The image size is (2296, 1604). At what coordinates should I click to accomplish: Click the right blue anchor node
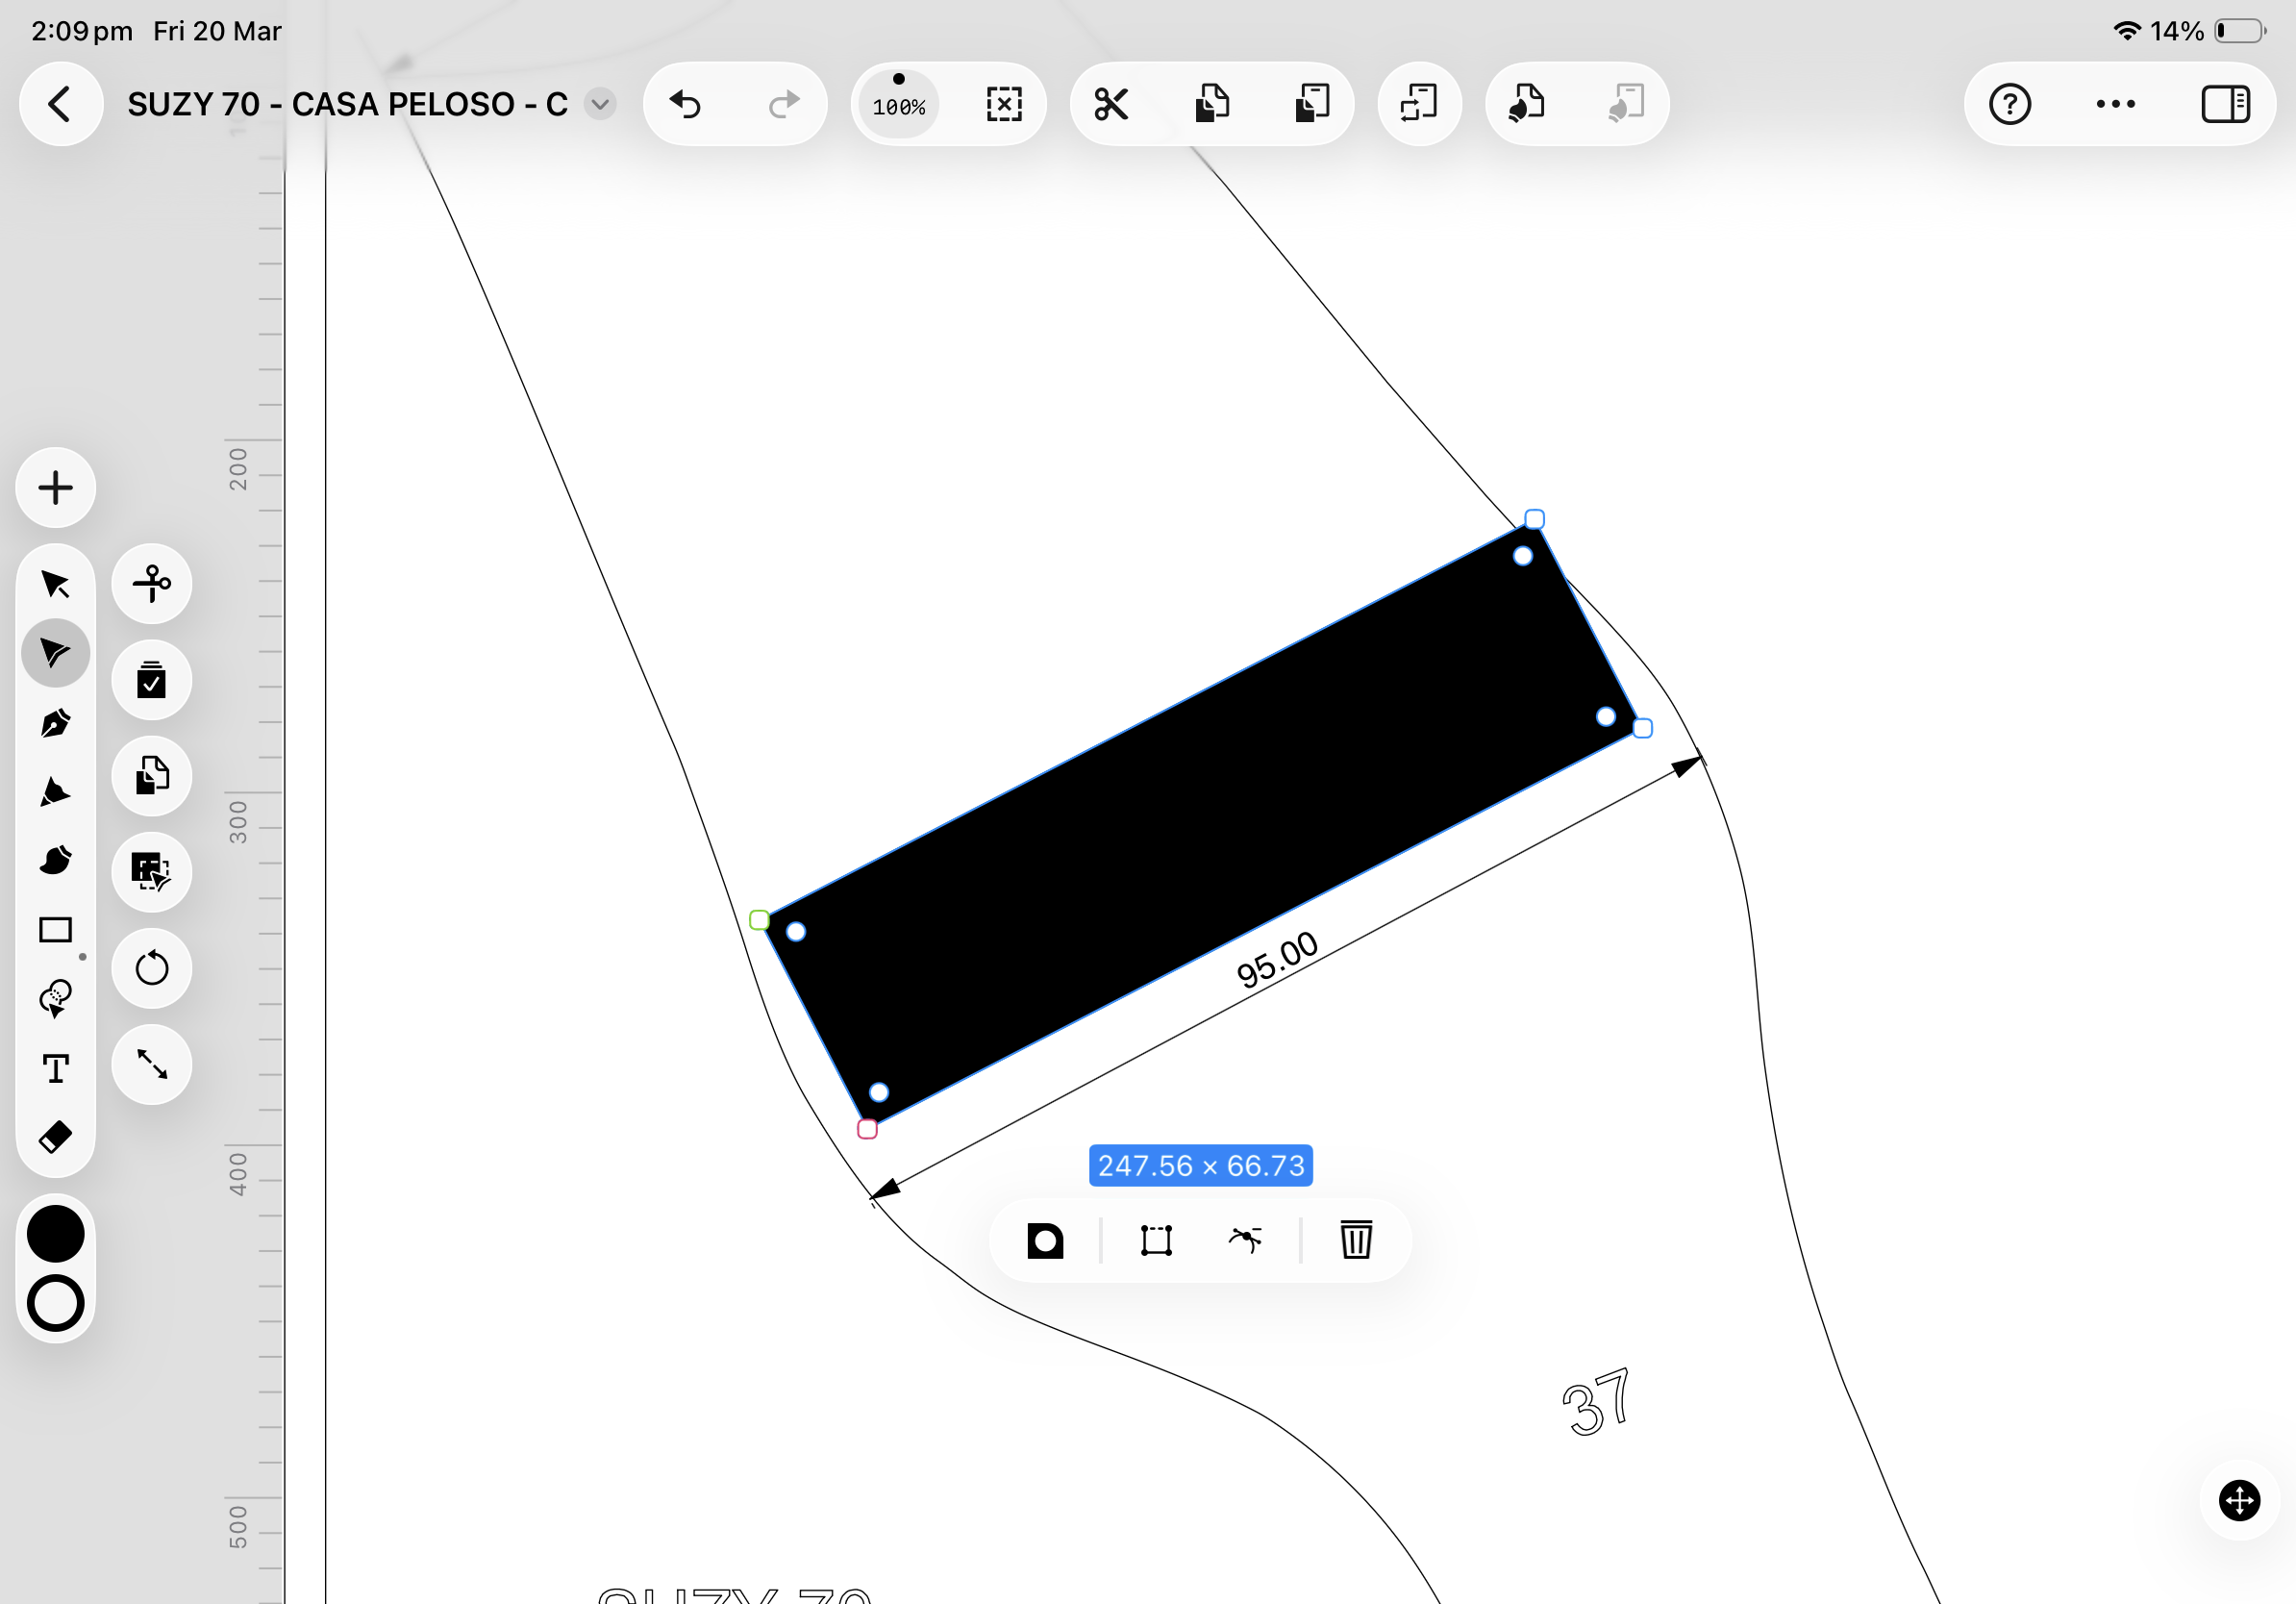tap(1642, 728)
